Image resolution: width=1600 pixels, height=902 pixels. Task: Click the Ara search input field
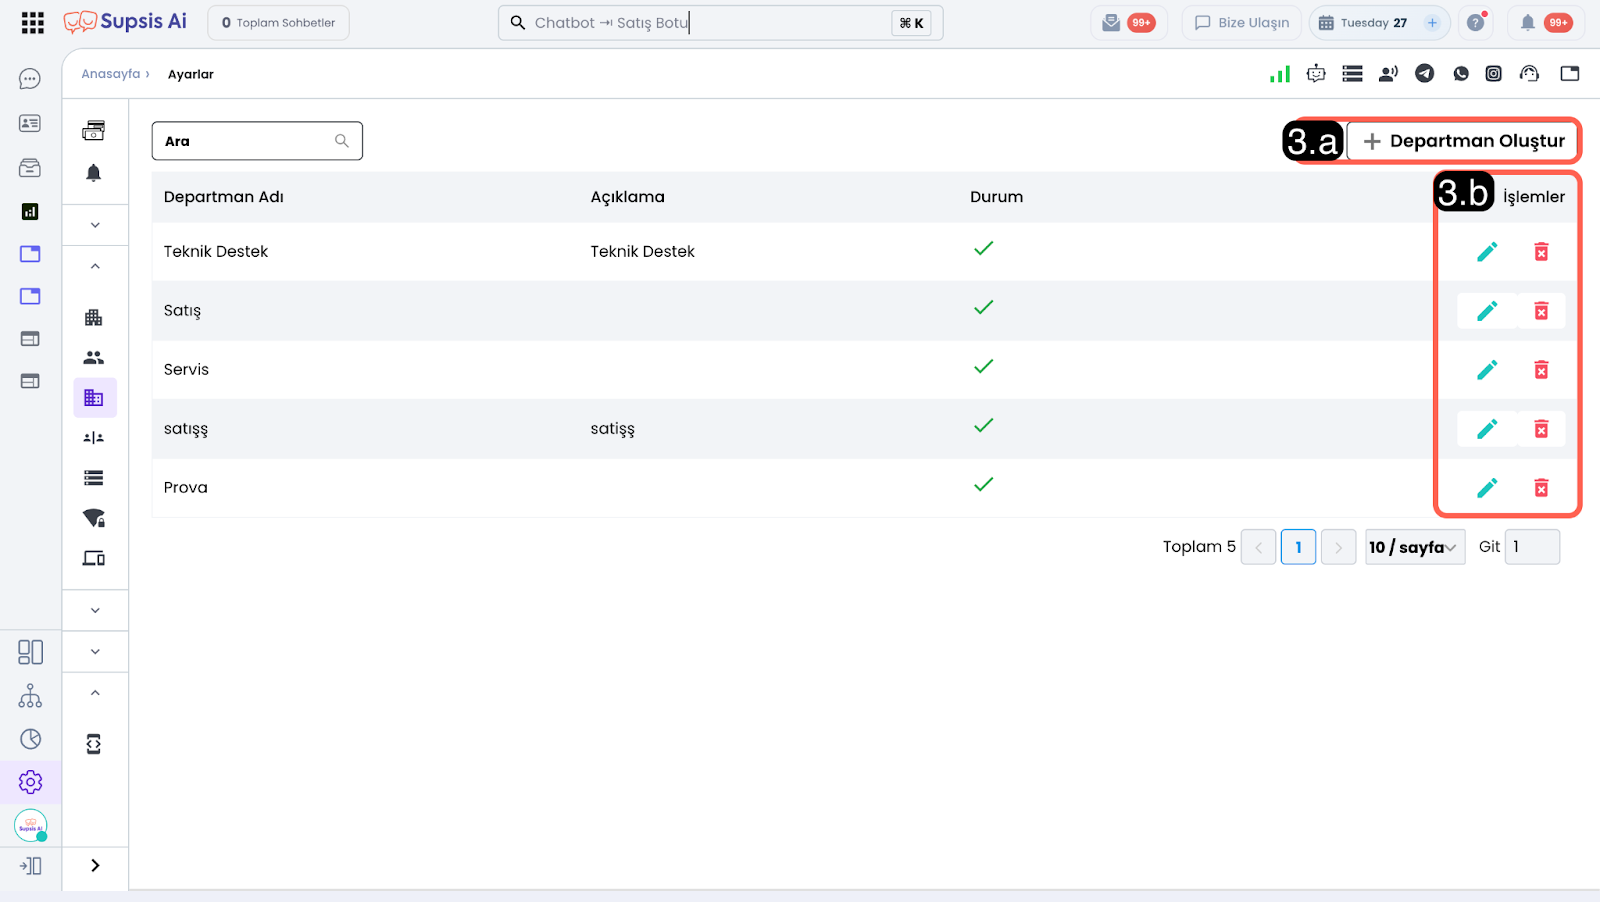(x=246, y=141)
